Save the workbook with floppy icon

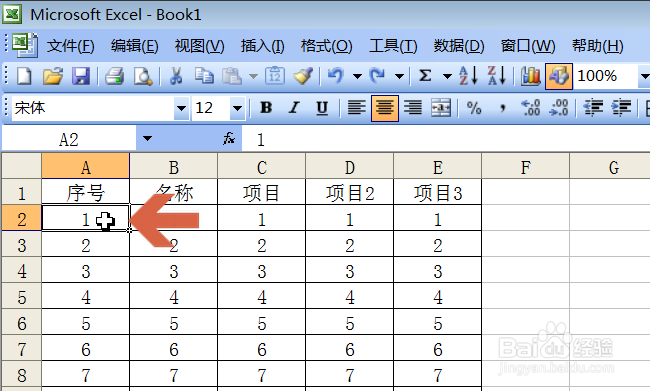[81, 76]
